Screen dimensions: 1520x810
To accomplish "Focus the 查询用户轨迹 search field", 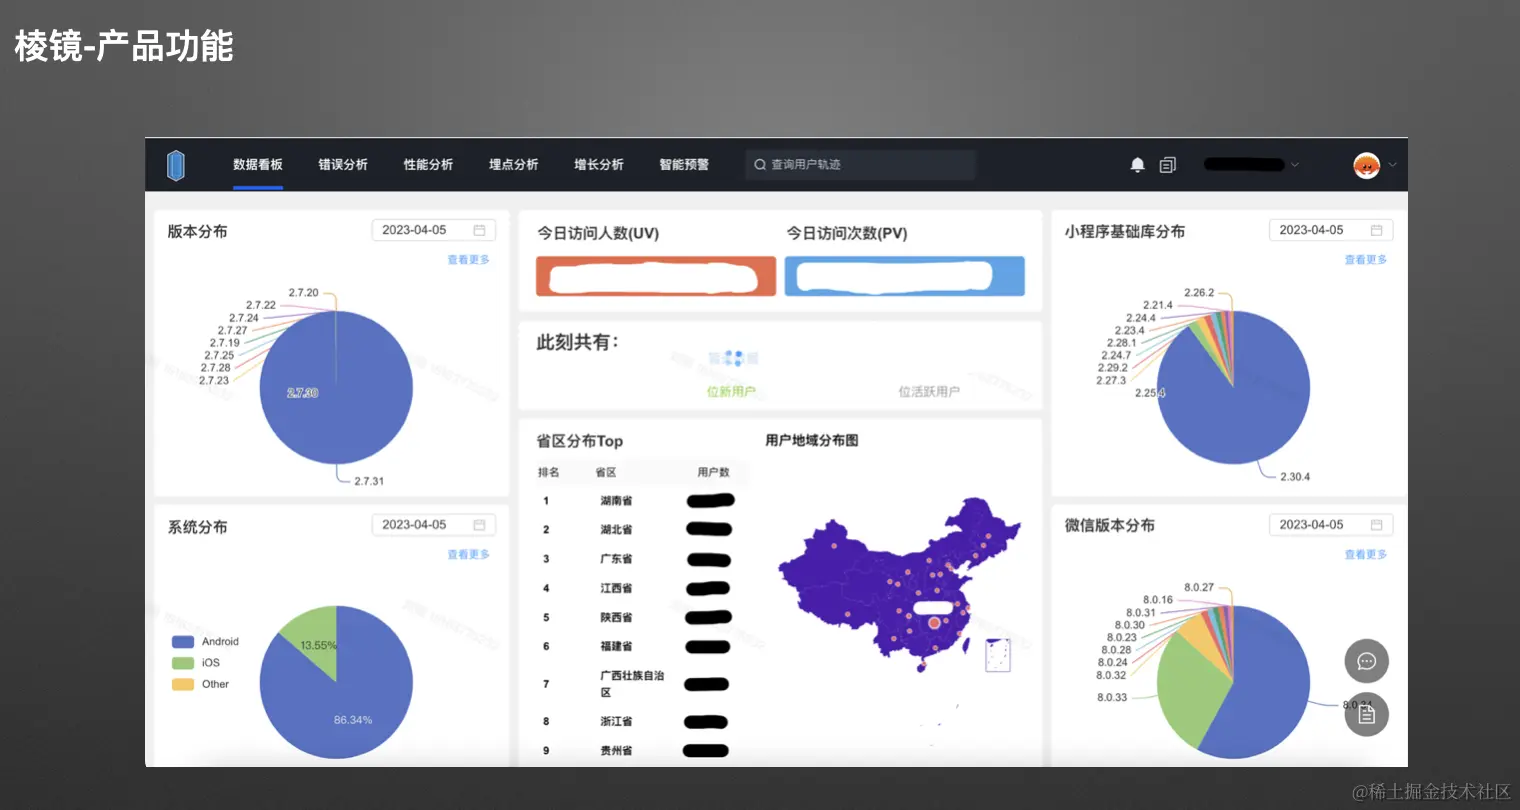I will click(860, 165).
